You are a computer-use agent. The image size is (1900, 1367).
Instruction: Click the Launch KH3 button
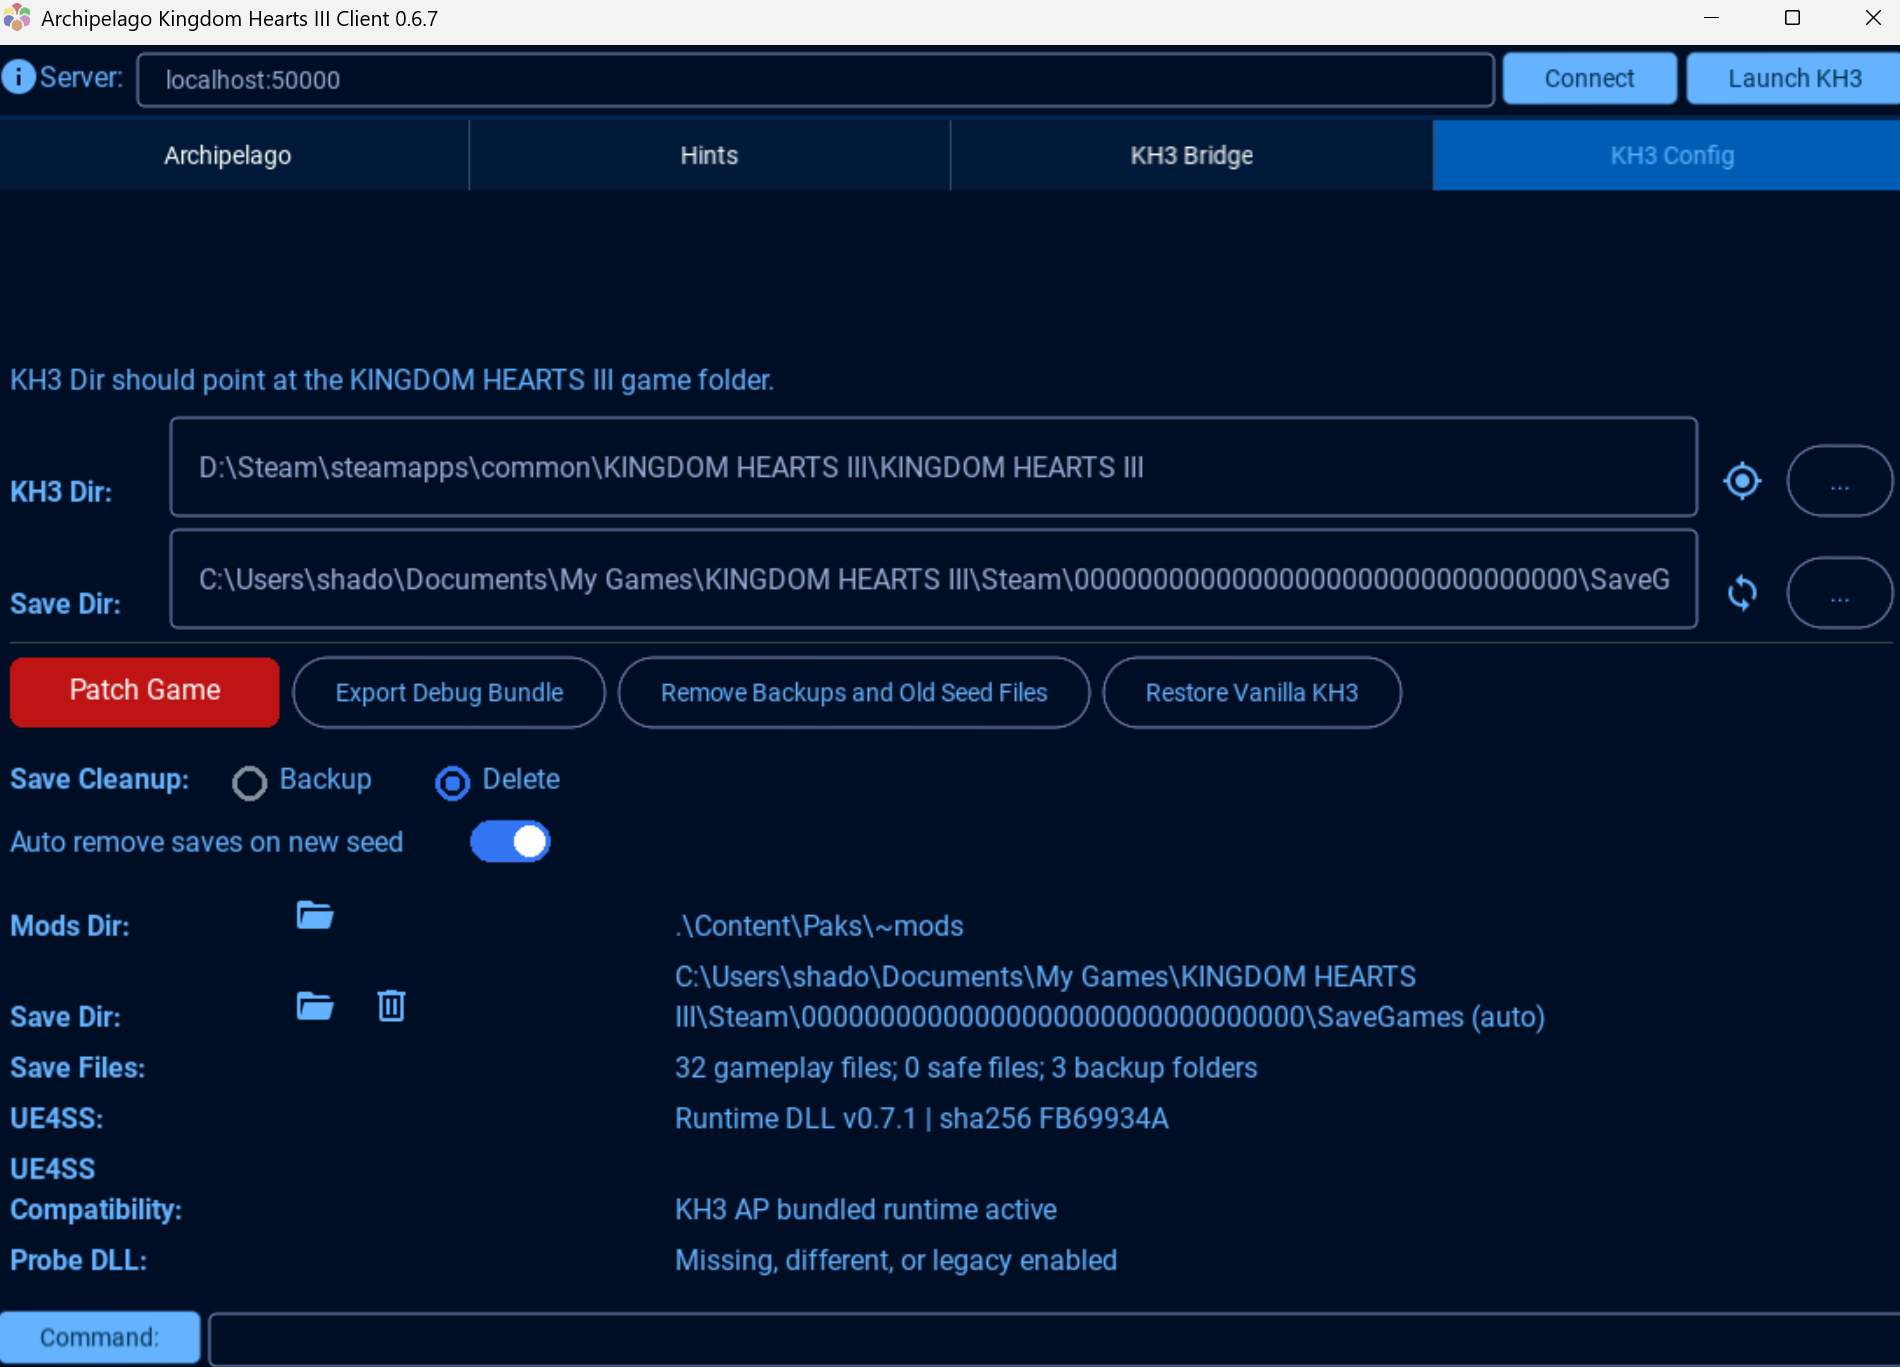coord(1794,78)
